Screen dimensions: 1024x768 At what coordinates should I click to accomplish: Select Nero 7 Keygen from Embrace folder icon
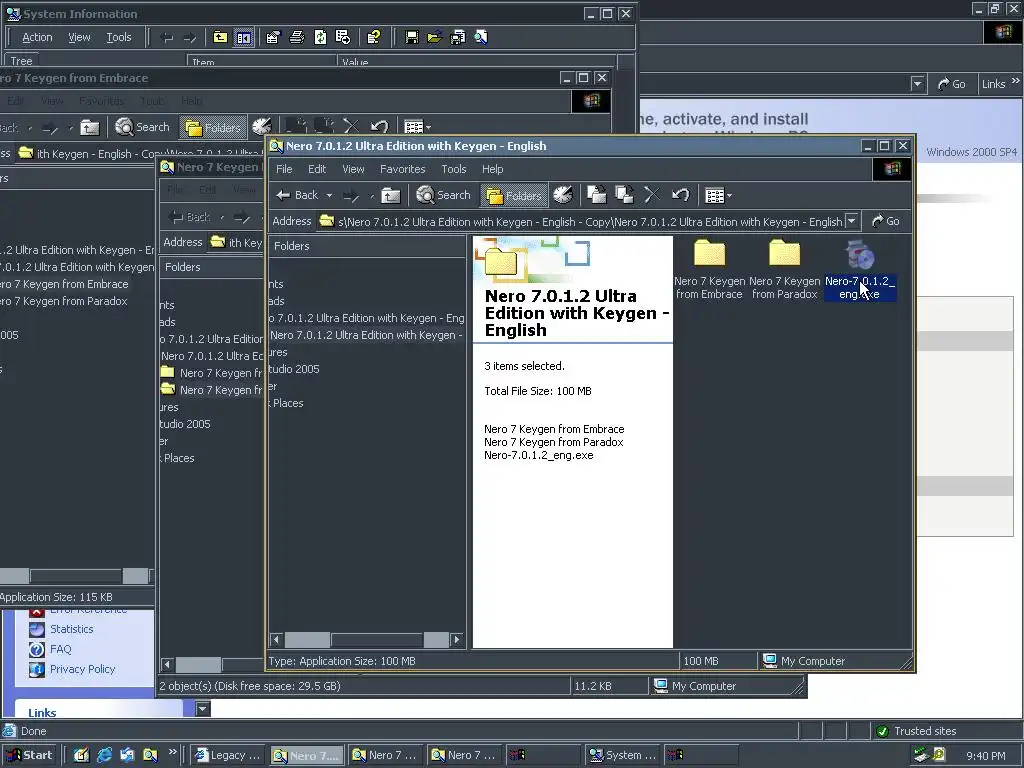[710, 253]
